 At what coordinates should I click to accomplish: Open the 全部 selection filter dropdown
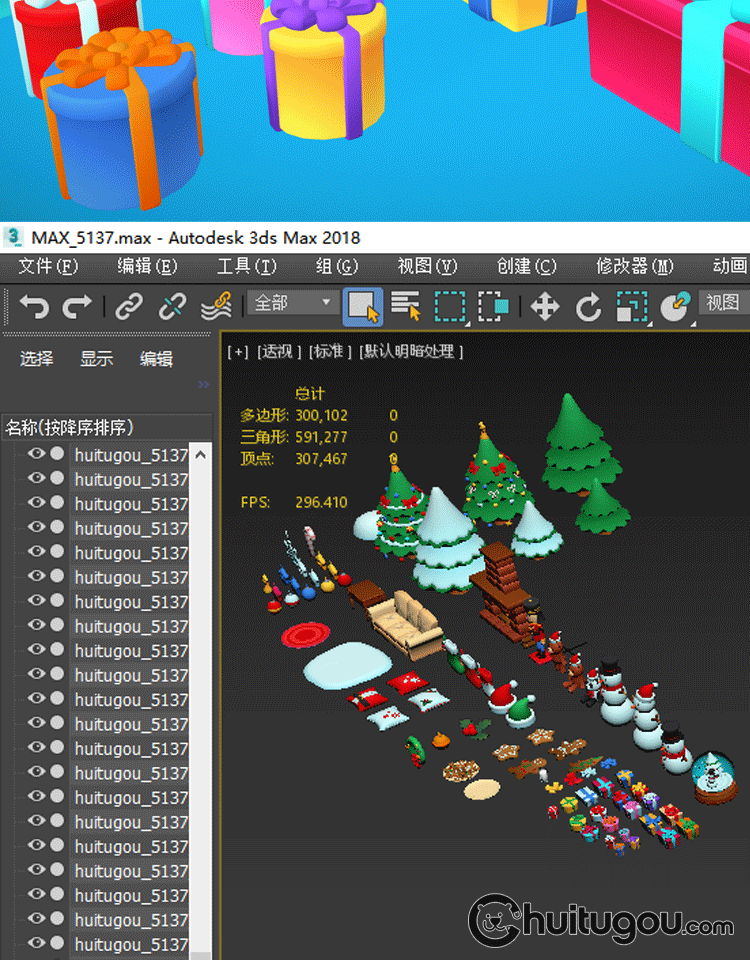pyautogui.click(x=293, y=303)
